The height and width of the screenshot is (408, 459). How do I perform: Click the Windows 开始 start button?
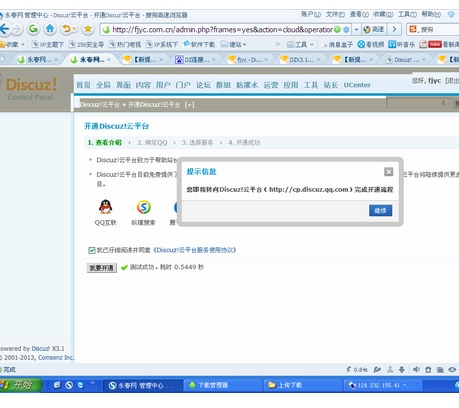[x=21, y=385]
